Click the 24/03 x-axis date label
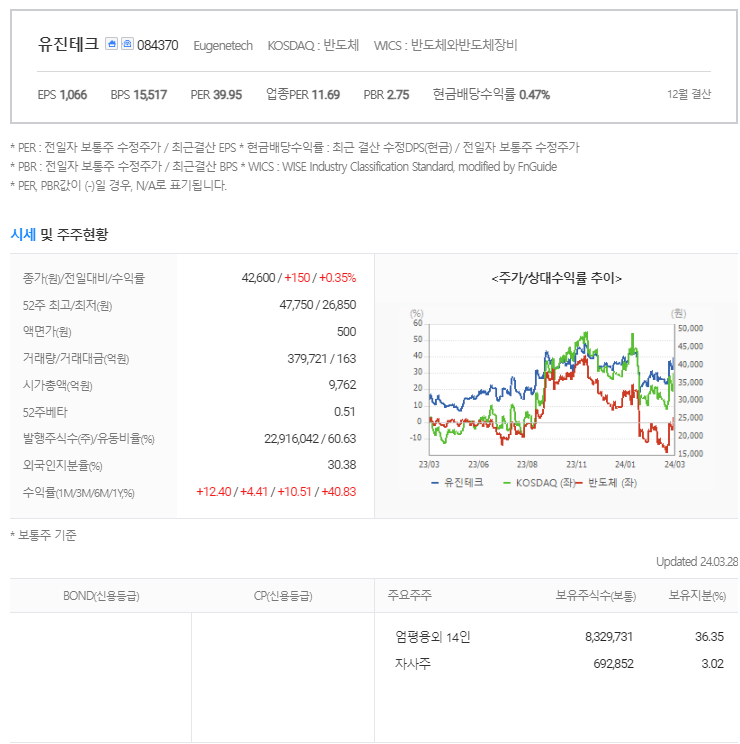 point(674,465)
